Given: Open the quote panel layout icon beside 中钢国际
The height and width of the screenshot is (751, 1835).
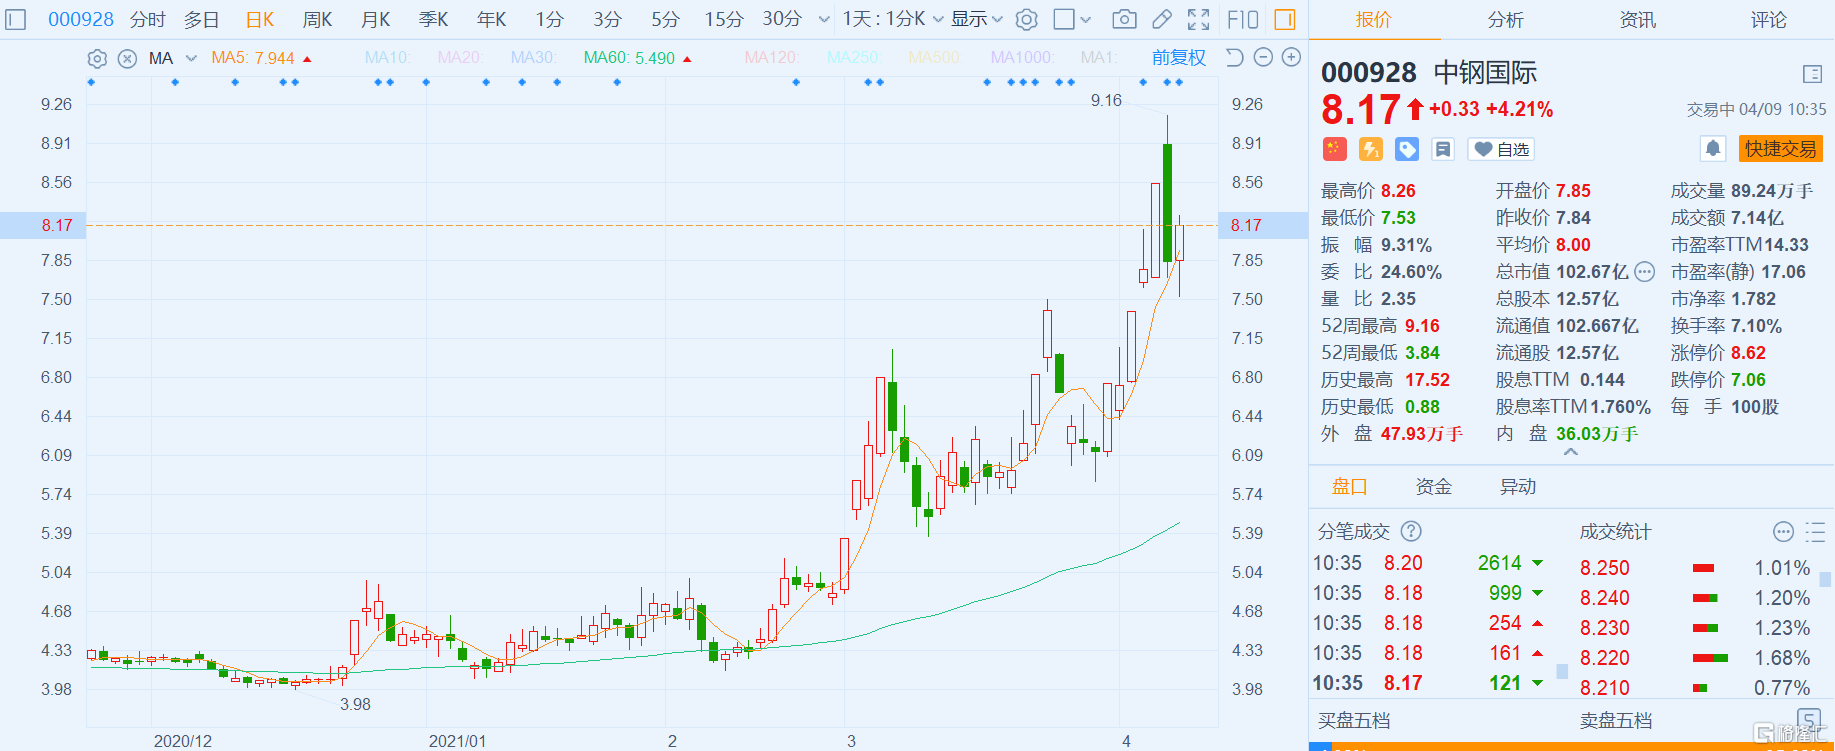Looking at the screenshot, I should (1812, 74).
